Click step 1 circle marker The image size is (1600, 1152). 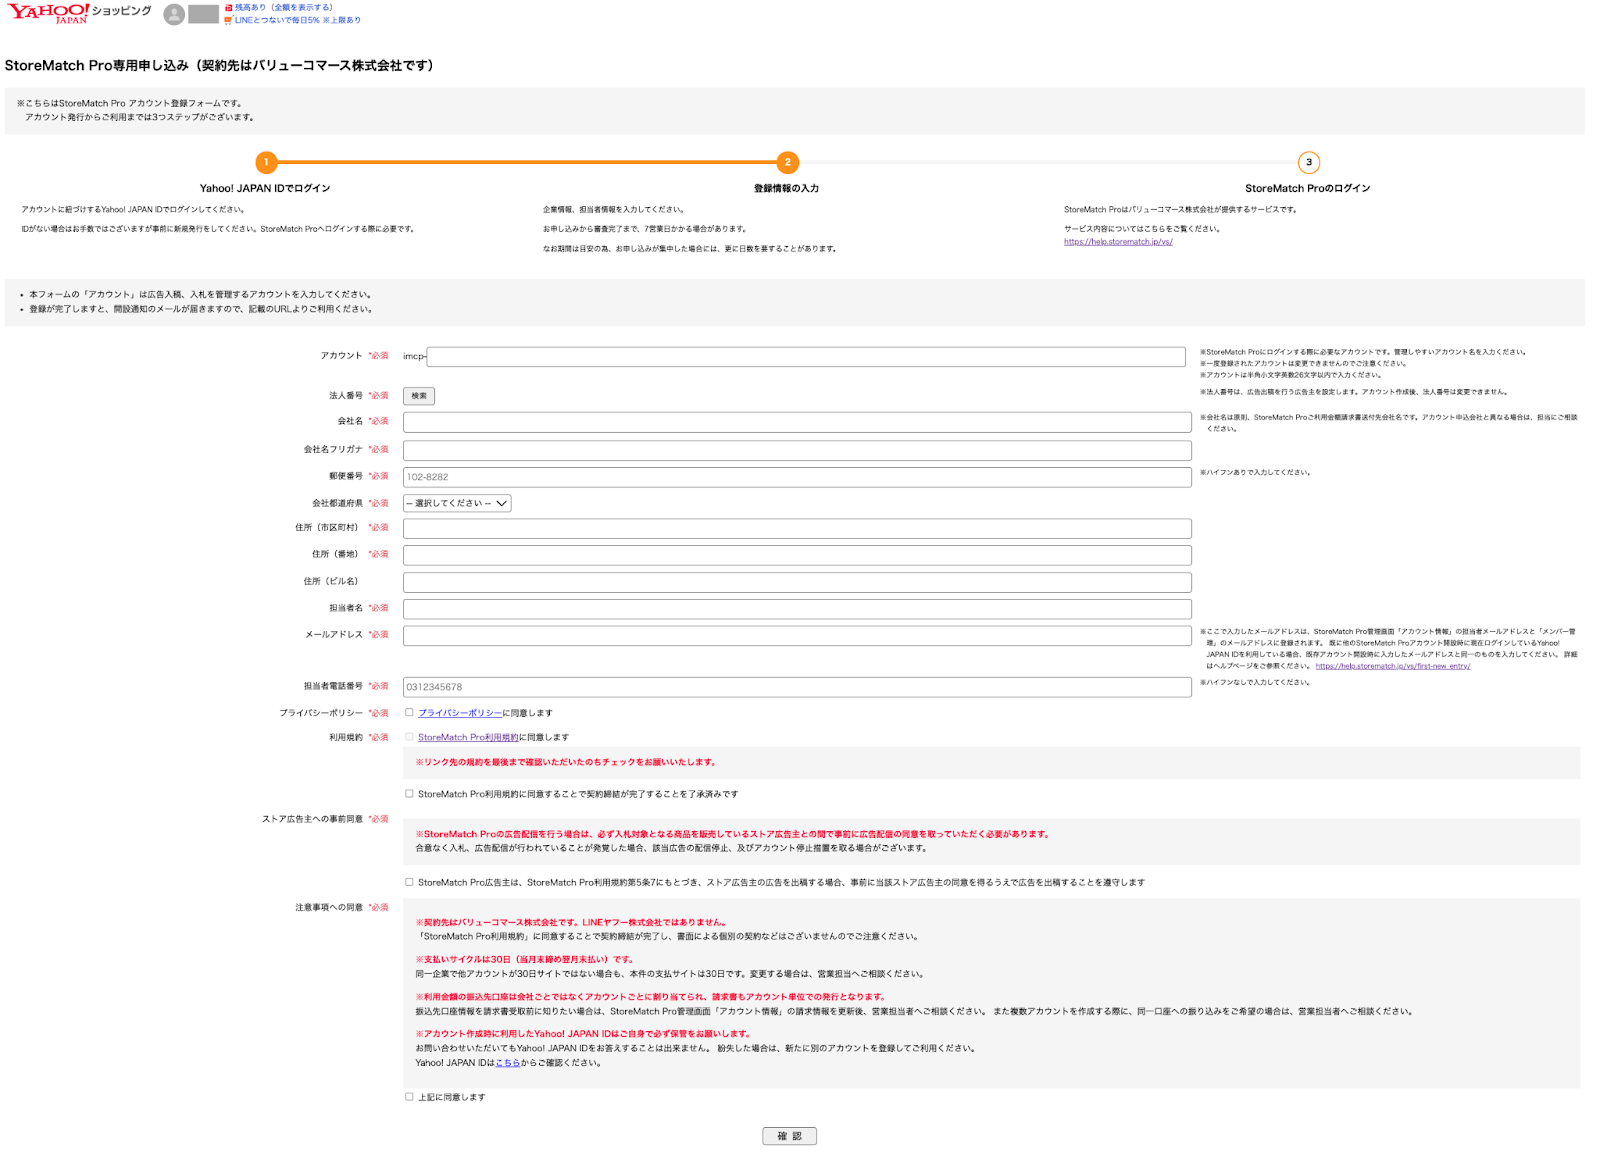266,162
